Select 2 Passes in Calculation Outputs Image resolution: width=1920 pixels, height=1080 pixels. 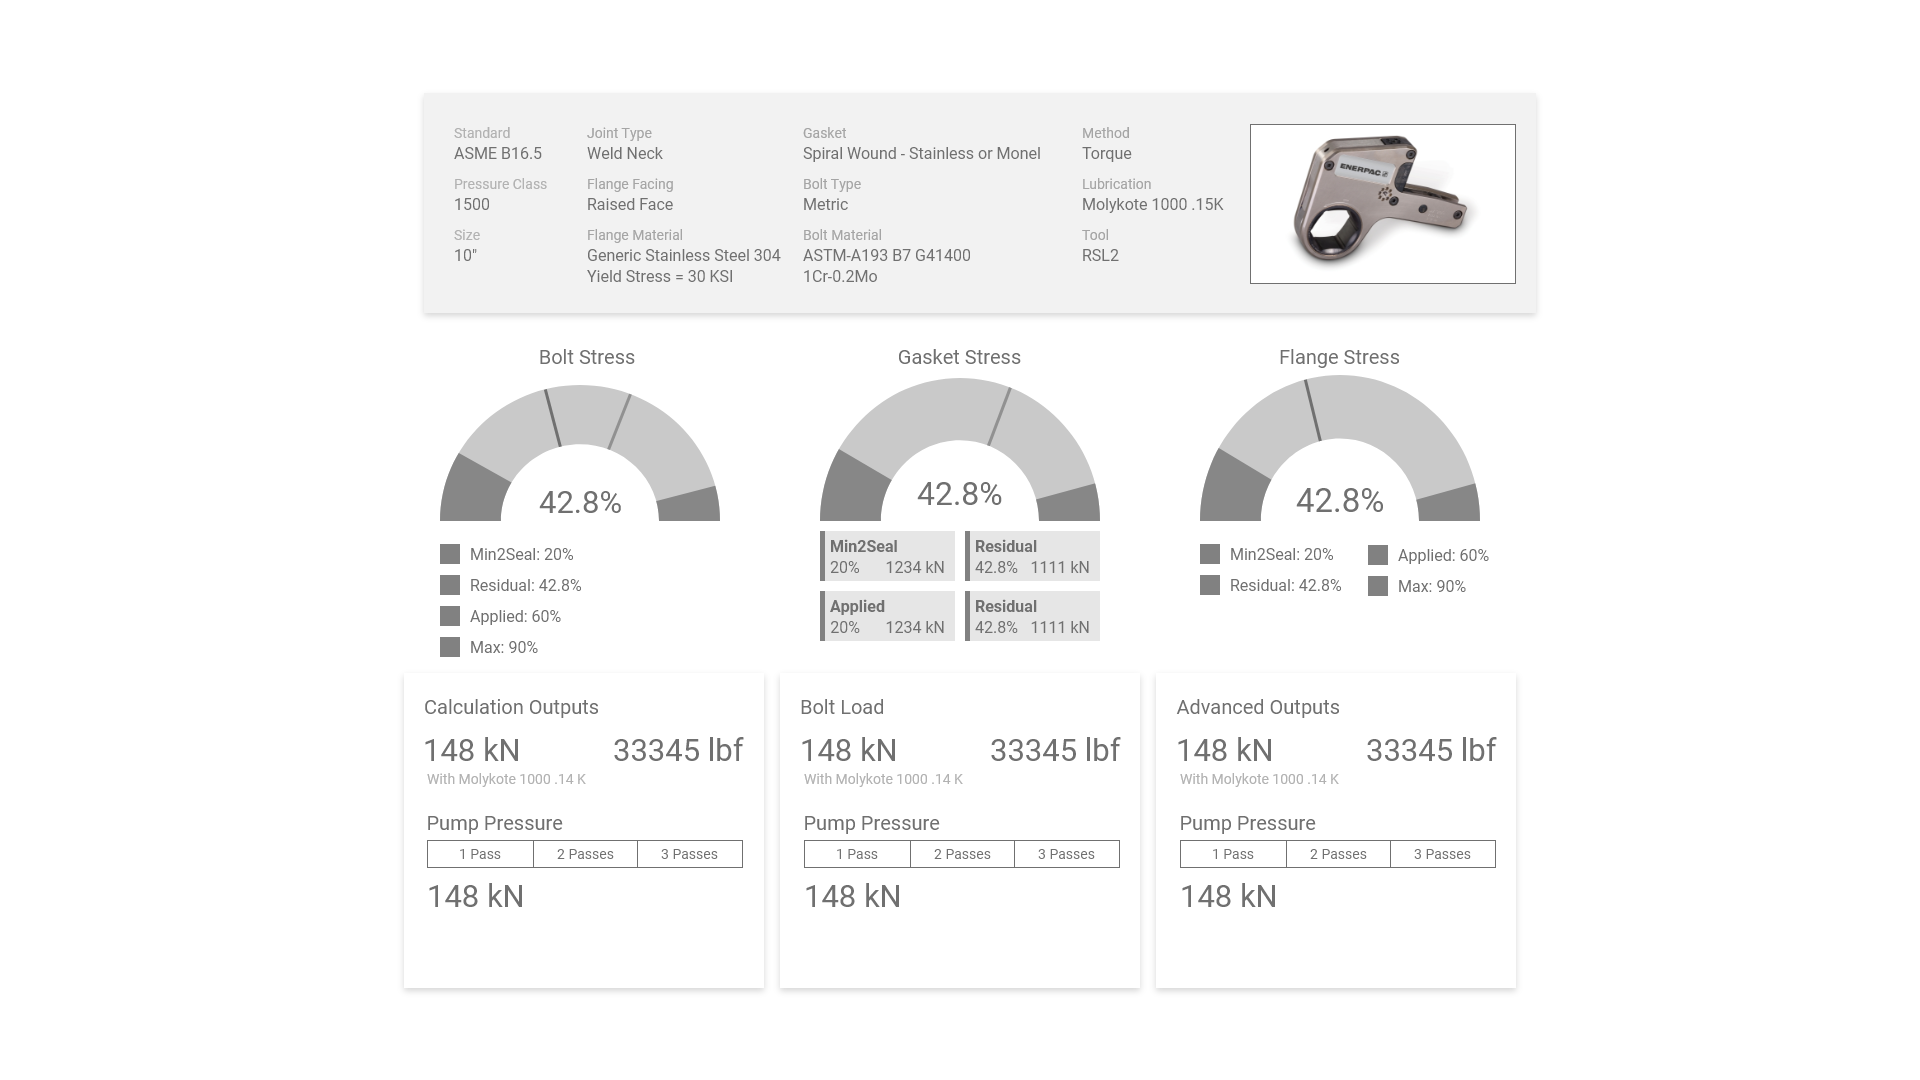585,854
